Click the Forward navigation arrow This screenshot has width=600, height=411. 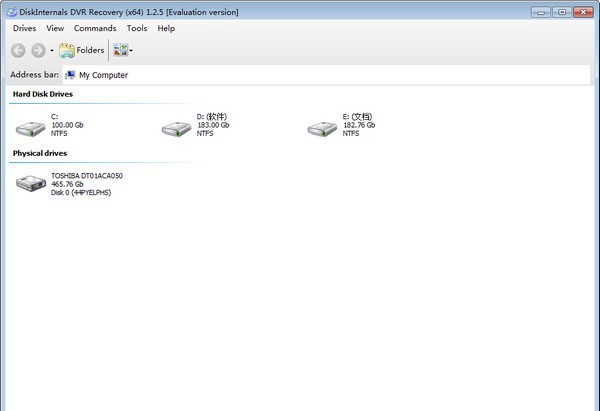[x=38, y=51]
